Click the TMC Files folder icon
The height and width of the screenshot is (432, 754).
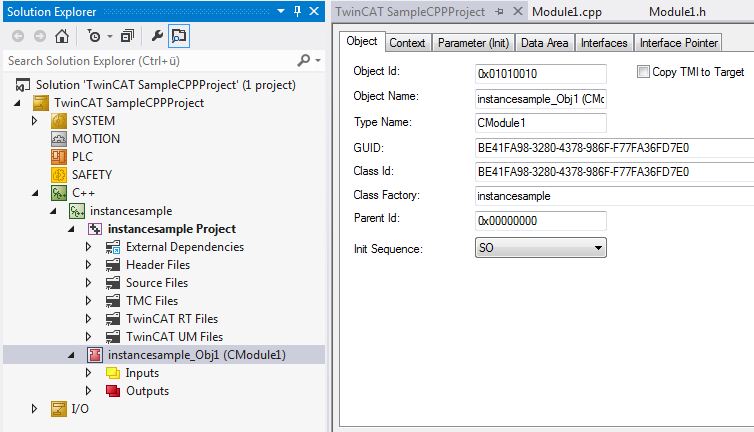point(113,301)
